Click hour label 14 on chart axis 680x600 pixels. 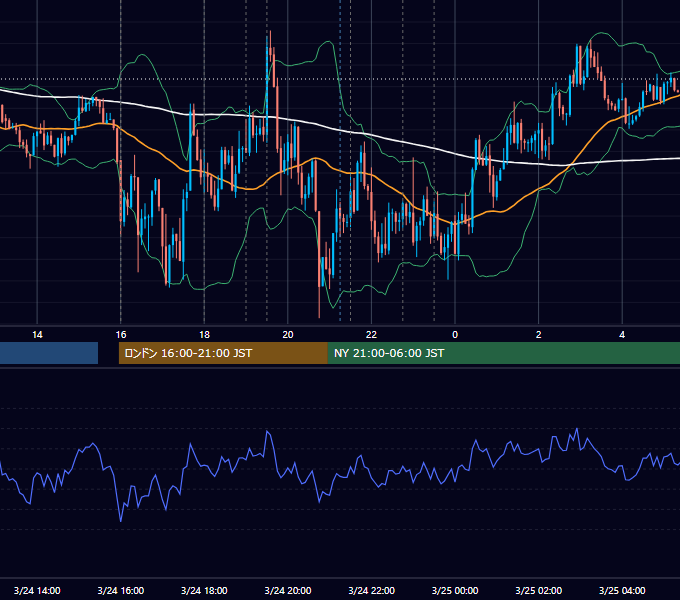[37, 335]
